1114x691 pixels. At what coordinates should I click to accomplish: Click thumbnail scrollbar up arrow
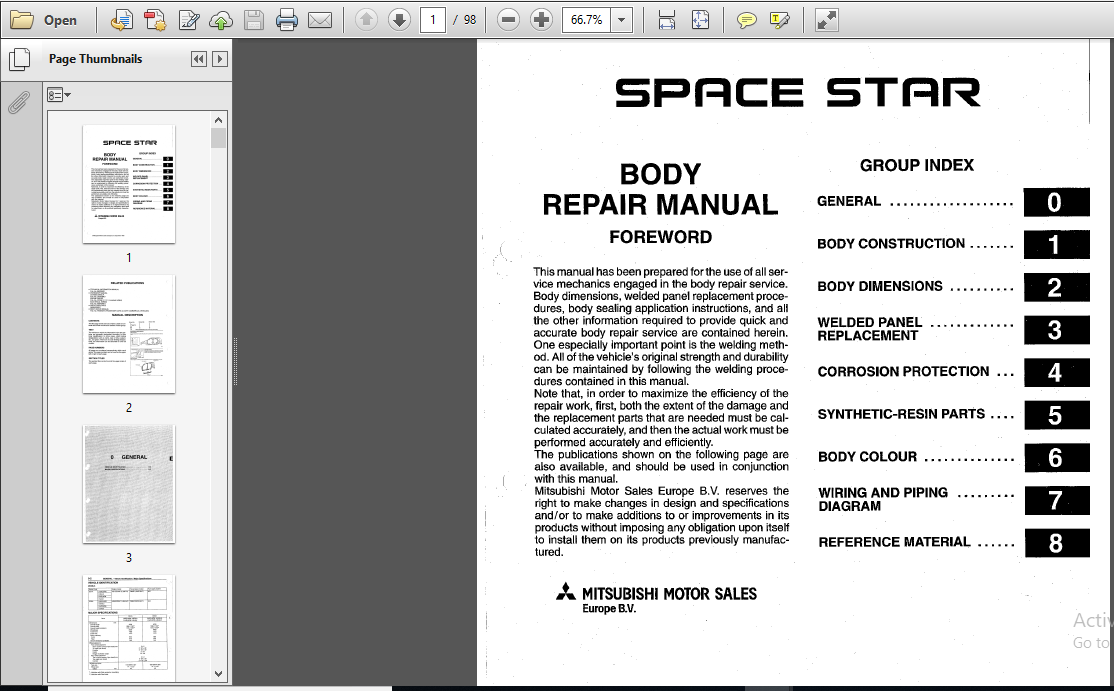point(218,119)
